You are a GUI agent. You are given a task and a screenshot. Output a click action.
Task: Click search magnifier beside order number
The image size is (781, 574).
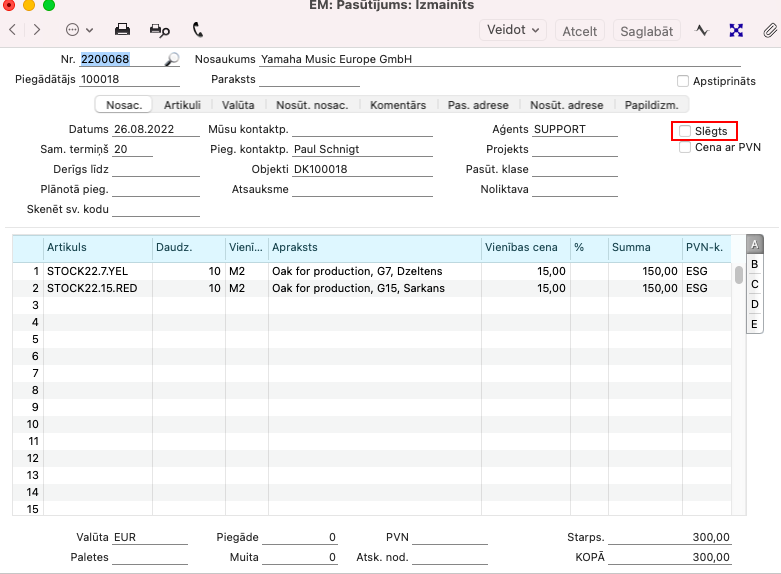coord(172,60)
